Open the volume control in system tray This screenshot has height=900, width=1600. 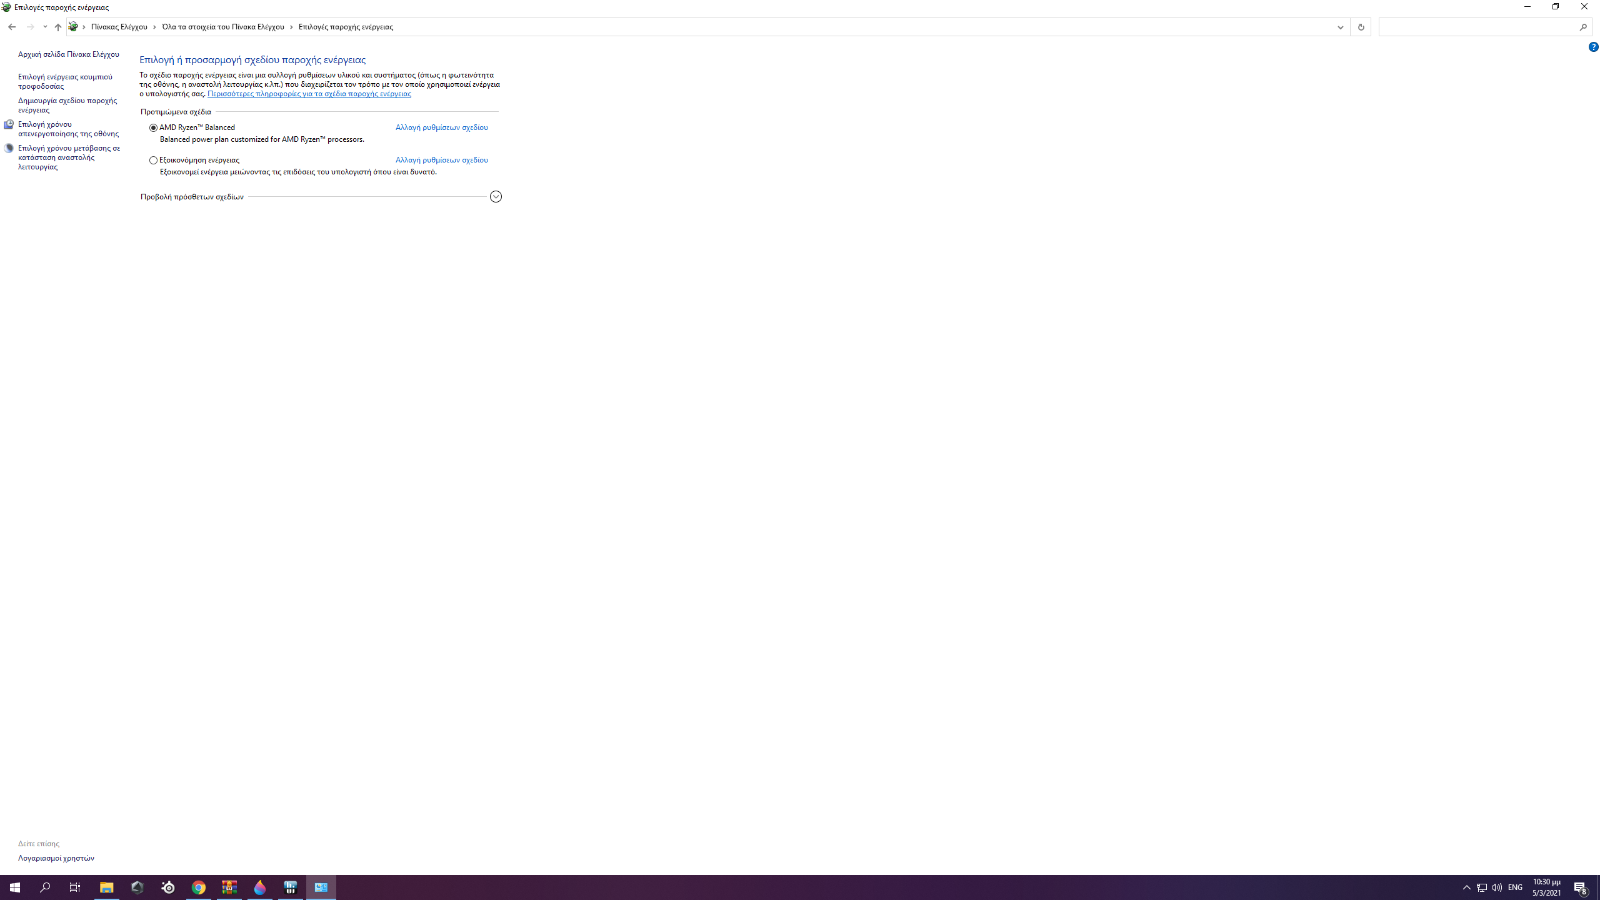1497,887
